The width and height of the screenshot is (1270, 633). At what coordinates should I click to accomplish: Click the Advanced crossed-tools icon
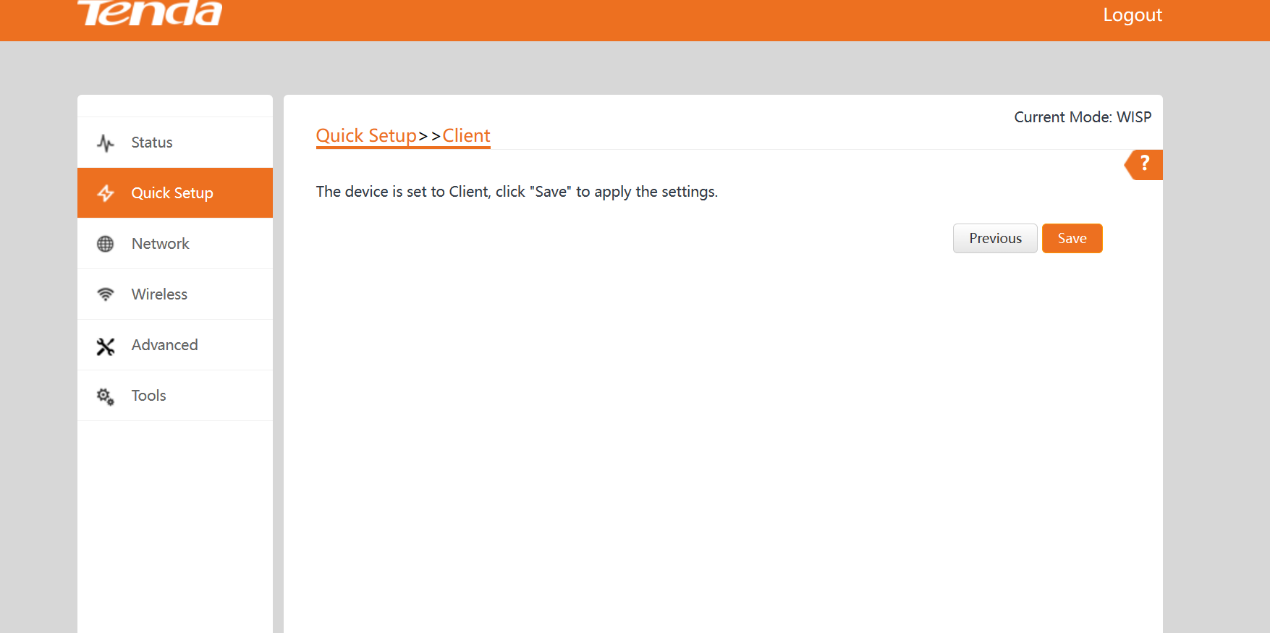click(105, 346)
